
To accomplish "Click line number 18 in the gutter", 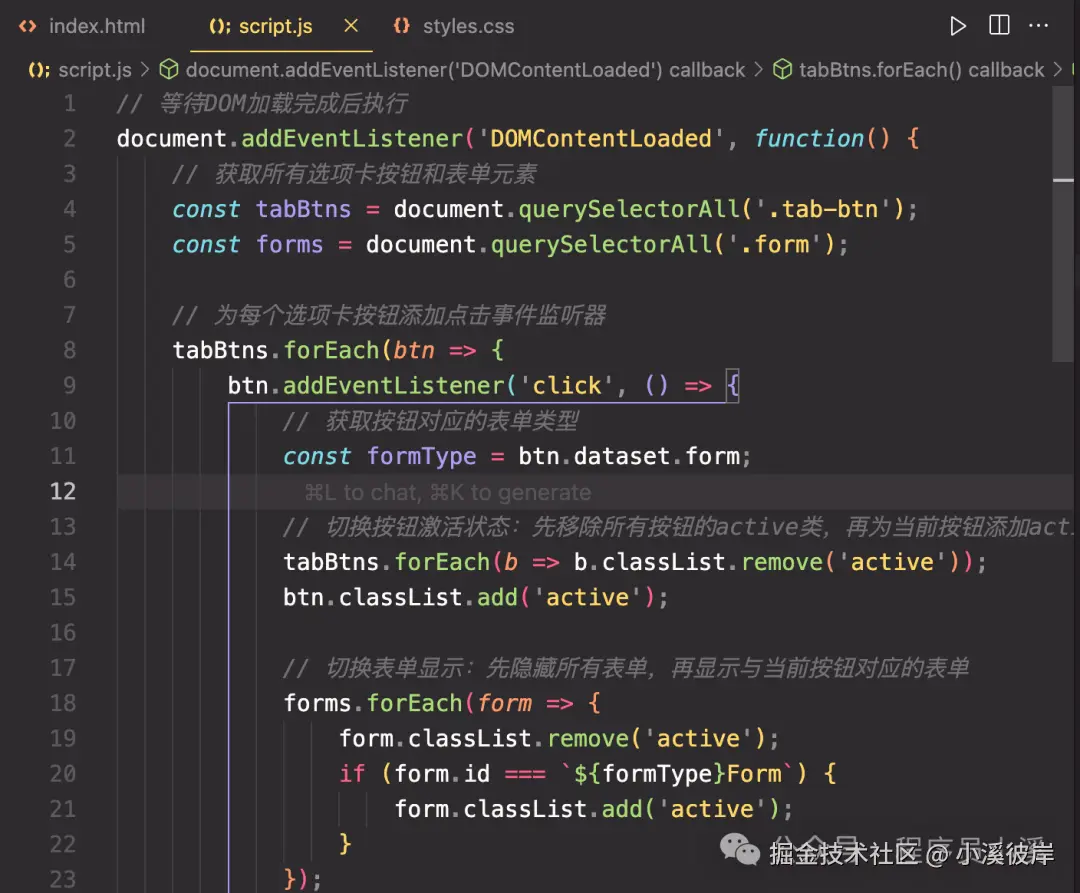I will [x=63, y=703].
